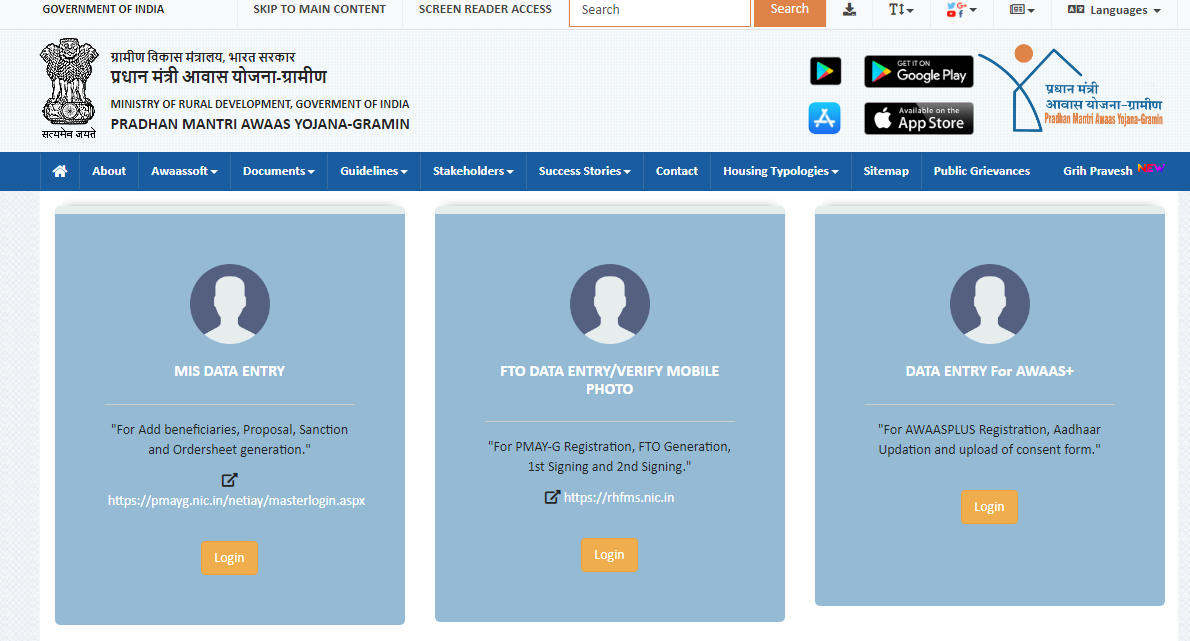Click the text 'For AWAASPLUS Registration, Aadhaar'
This screenshot has width=1190, height=641.
point(990,429)
